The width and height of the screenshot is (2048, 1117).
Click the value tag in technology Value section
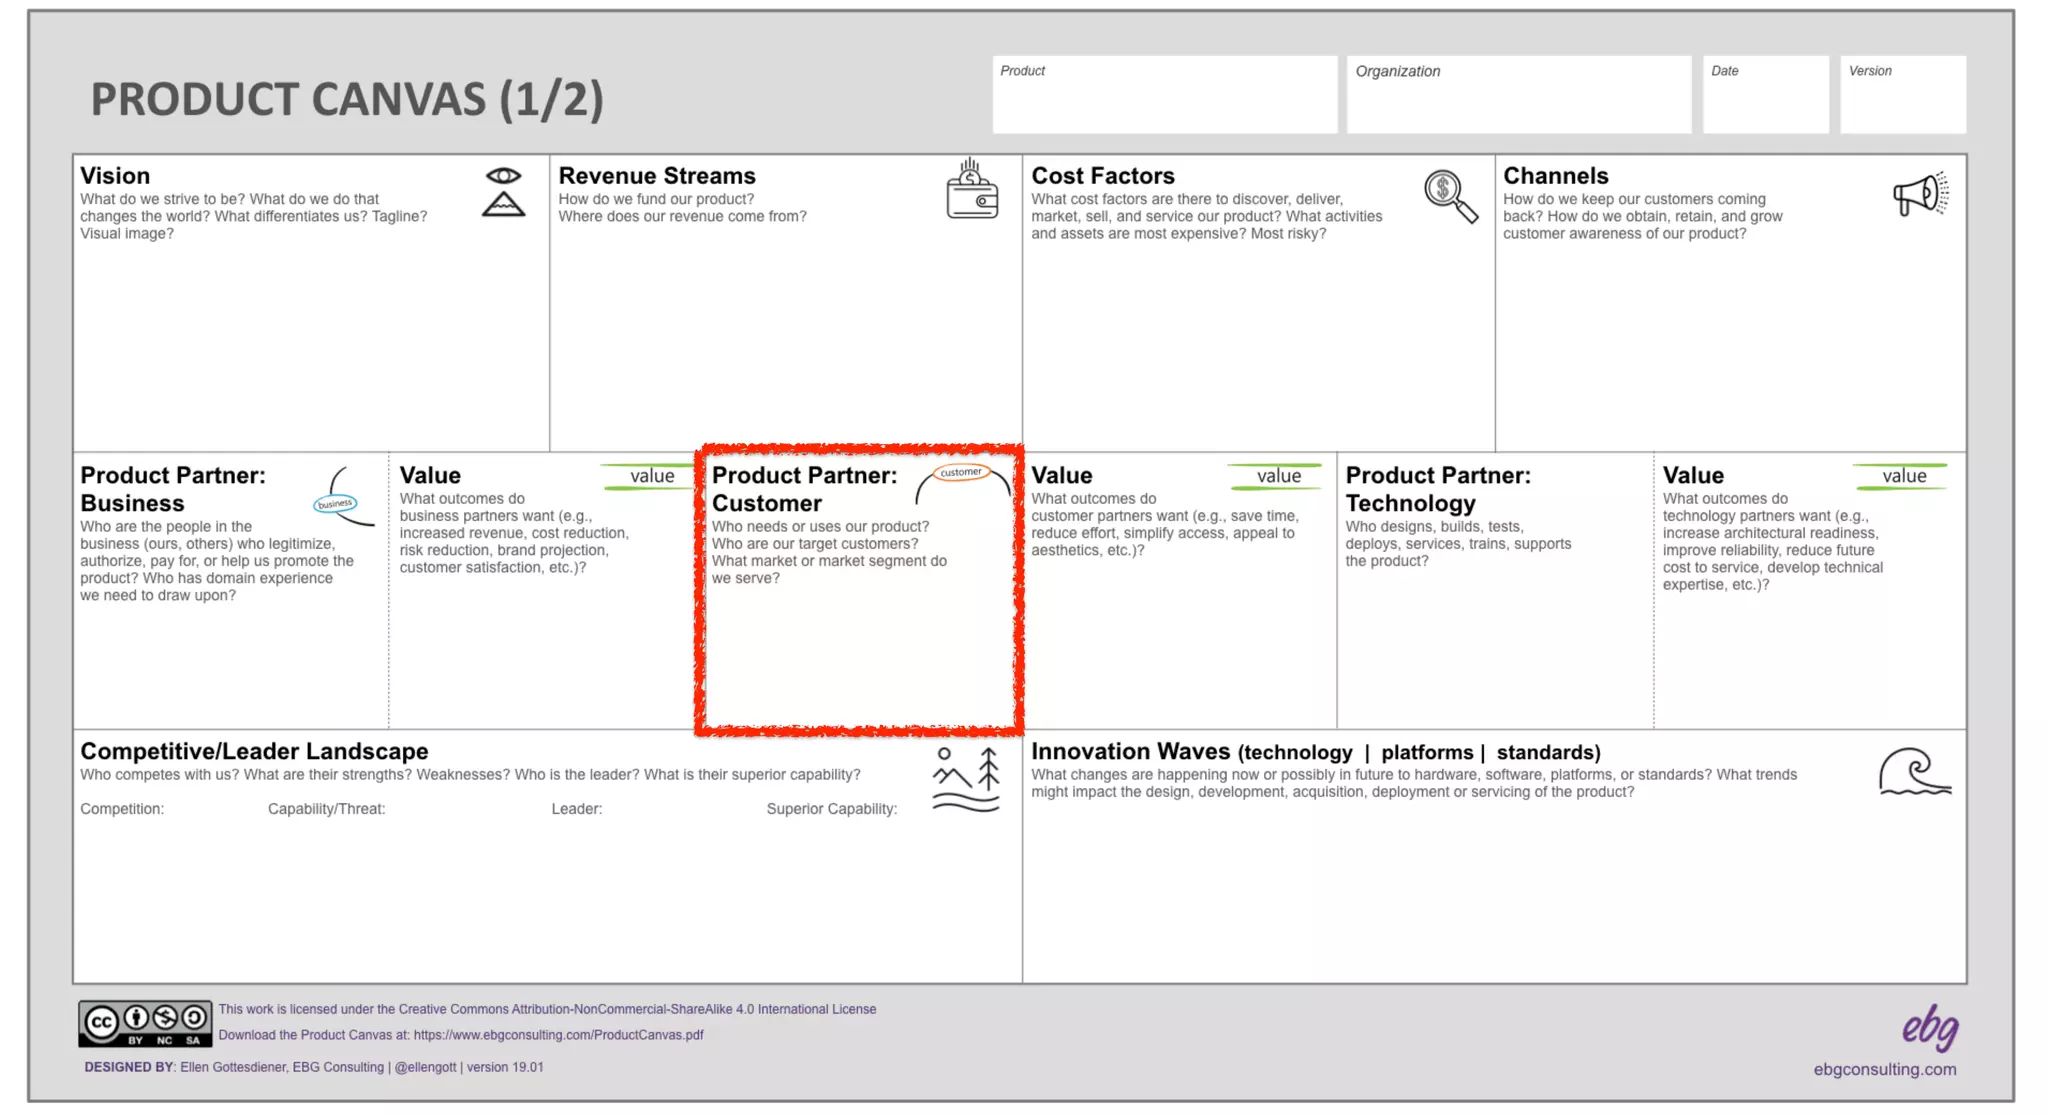click(1902, 477)
